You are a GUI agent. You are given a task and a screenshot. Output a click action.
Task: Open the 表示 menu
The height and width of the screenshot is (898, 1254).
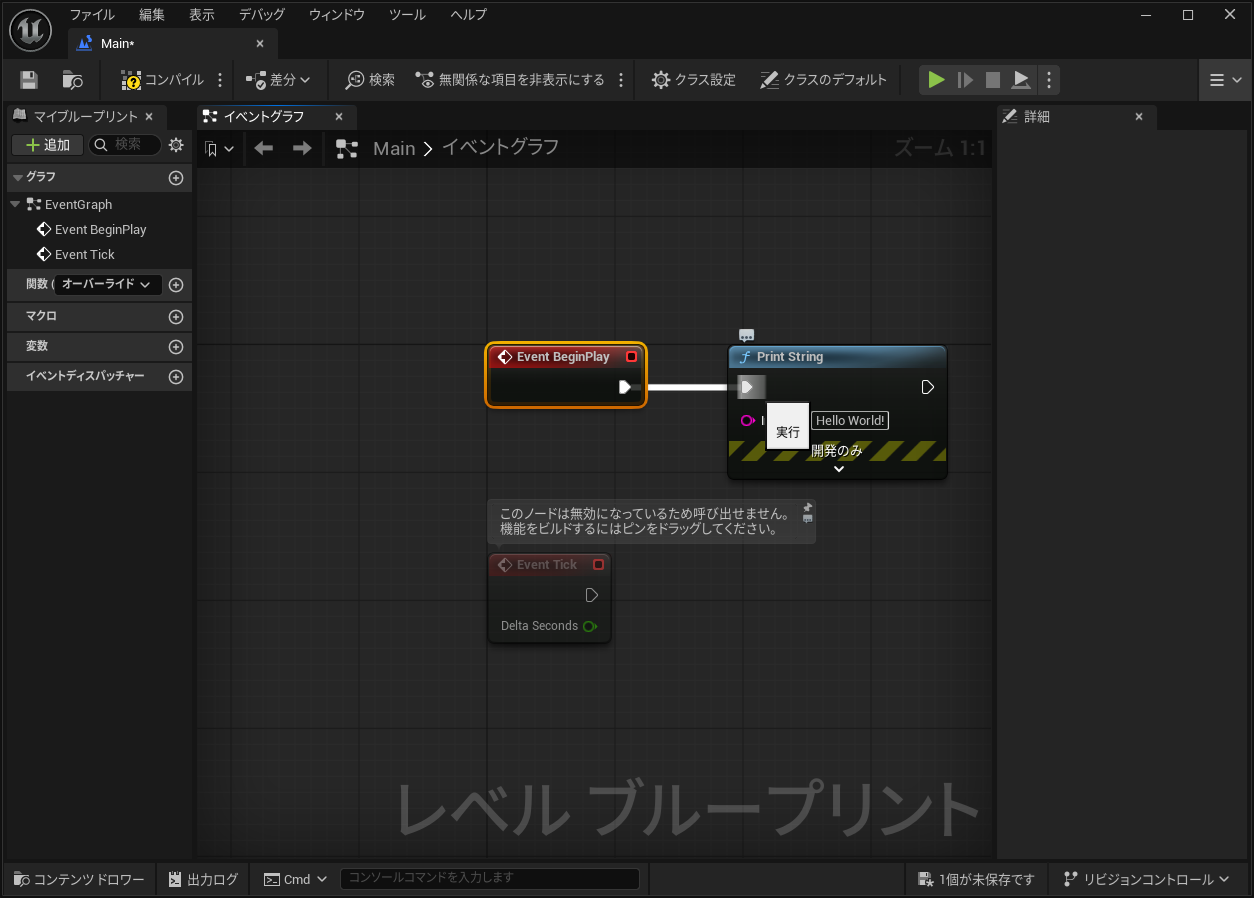tap(202, 15)
